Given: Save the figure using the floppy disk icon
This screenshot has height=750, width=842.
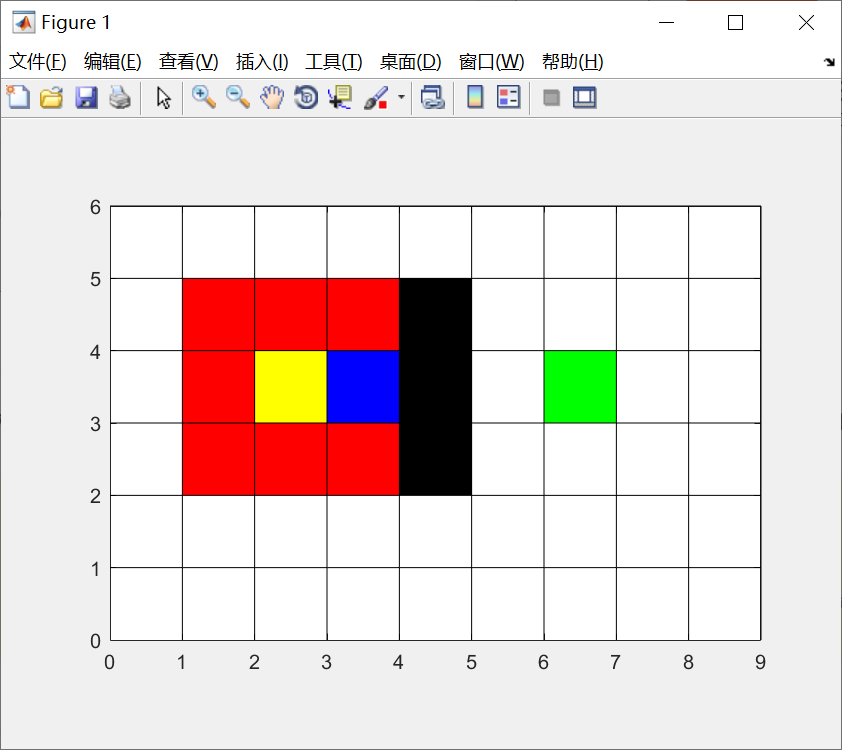Looking at the screenshot, I should [86, 98].
